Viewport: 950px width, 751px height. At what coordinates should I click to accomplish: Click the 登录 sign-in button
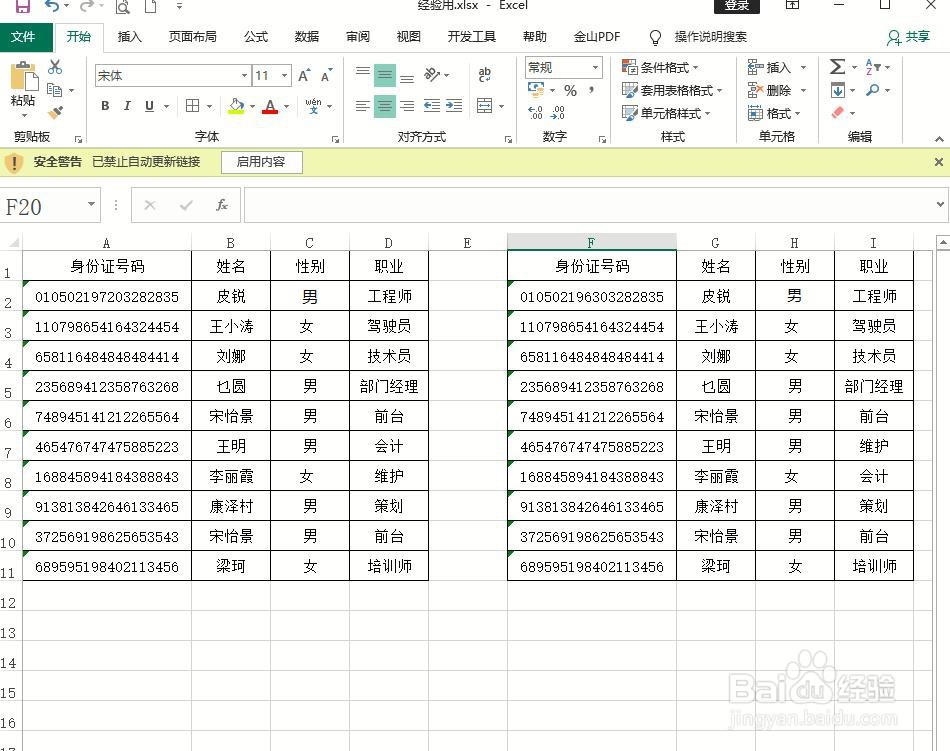coord(737,5)
